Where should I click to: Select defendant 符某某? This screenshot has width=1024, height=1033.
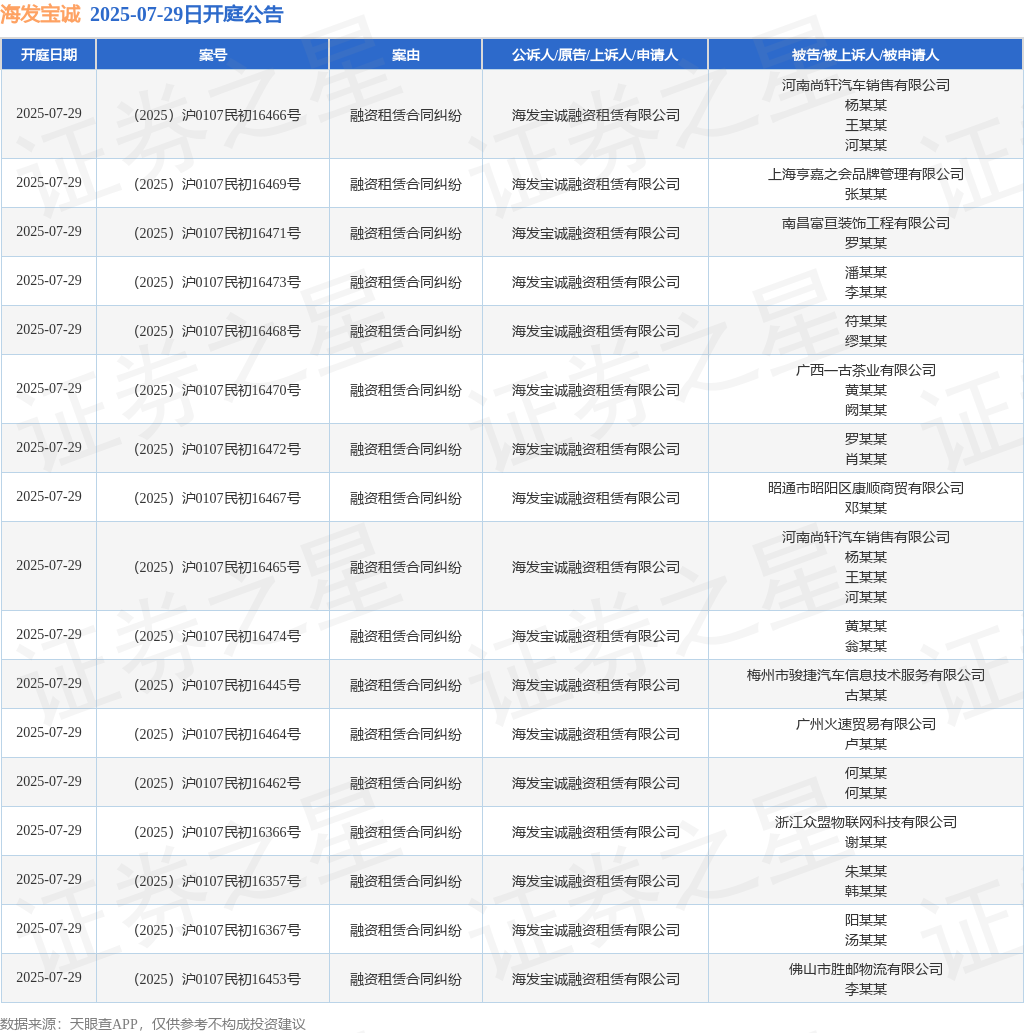865,321
